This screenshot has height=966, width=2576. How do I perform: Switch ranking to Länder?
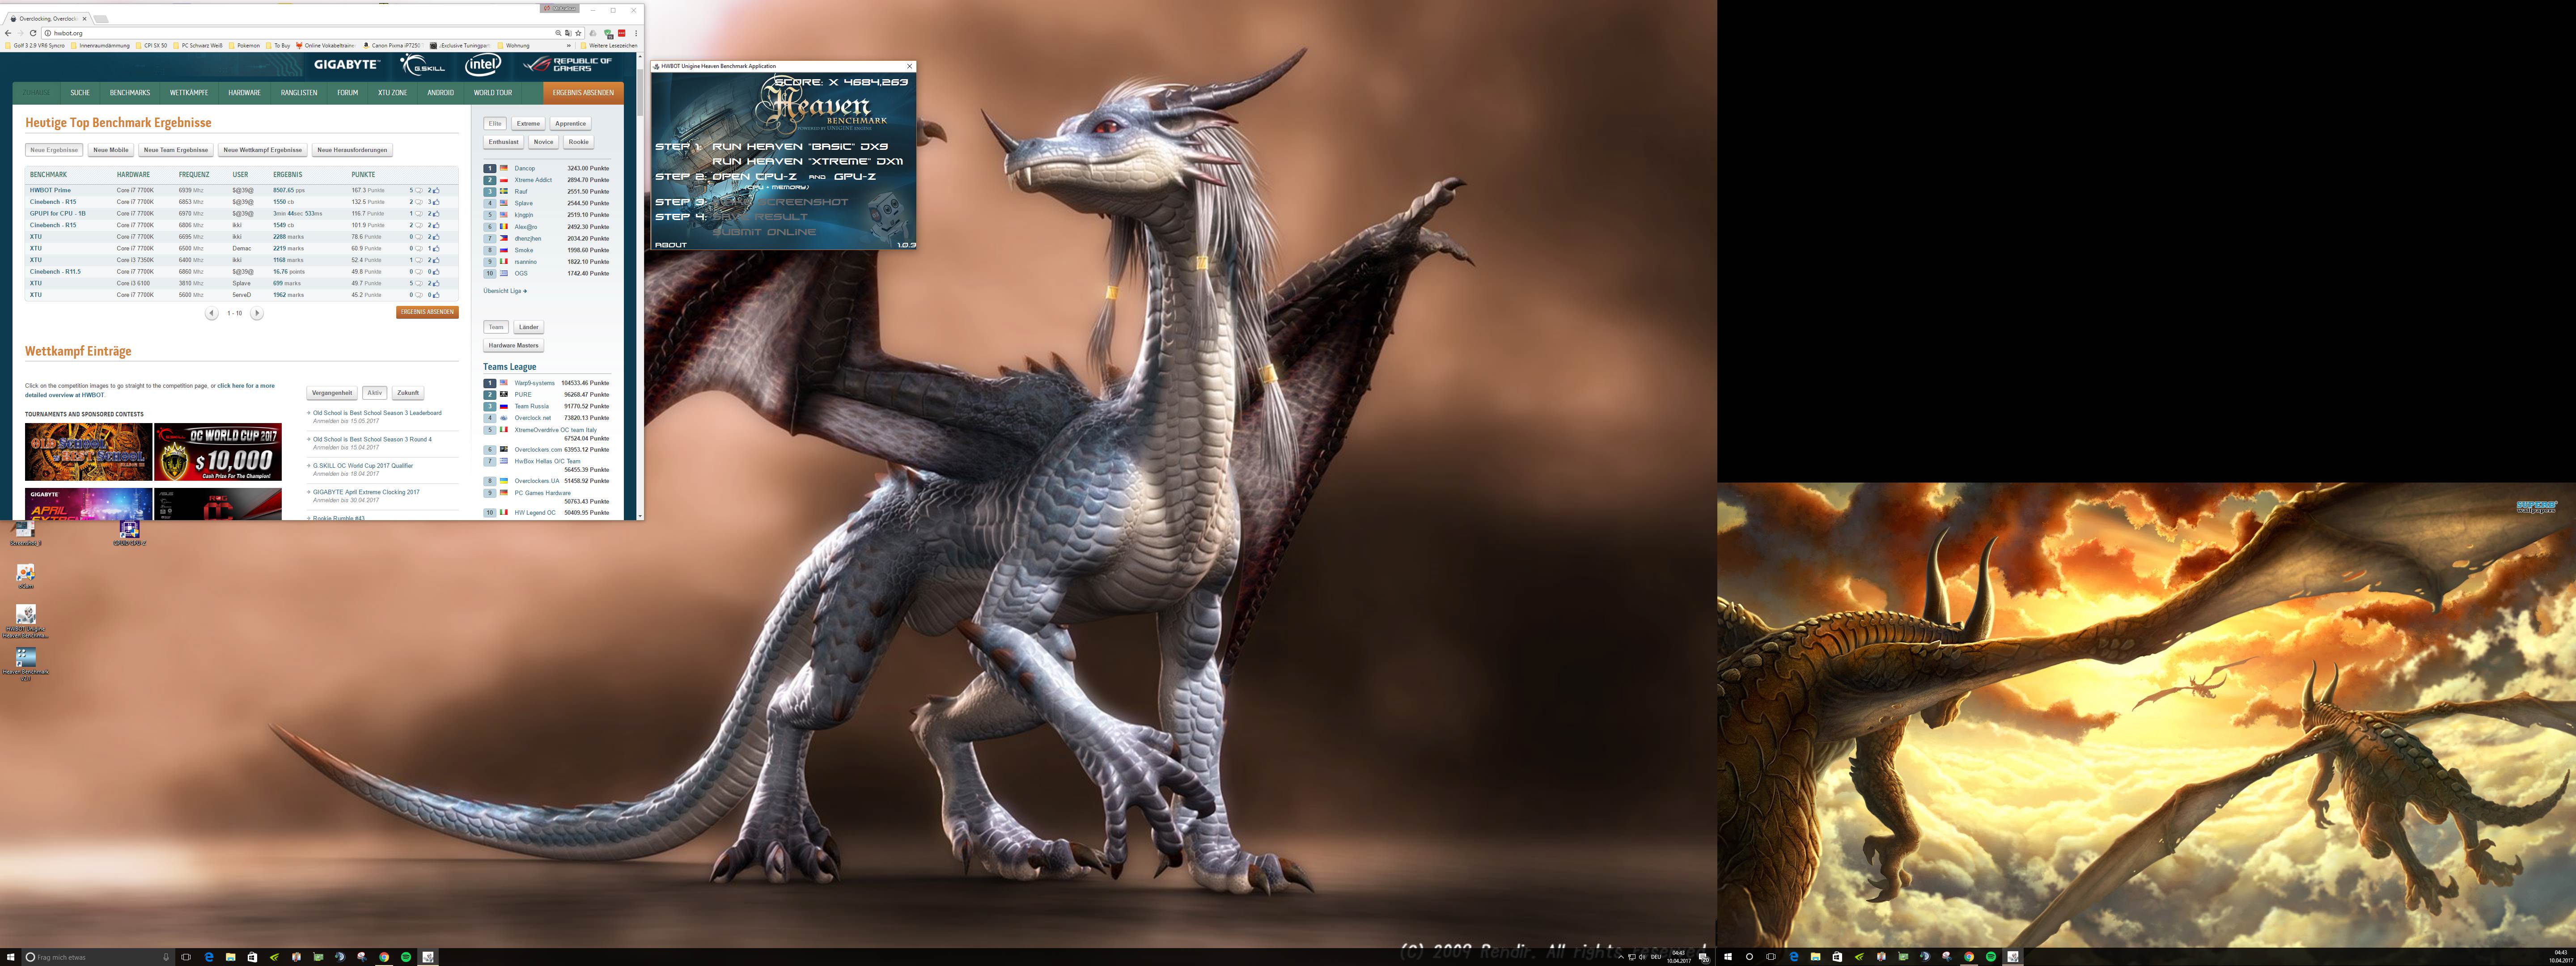coord(529,327)
